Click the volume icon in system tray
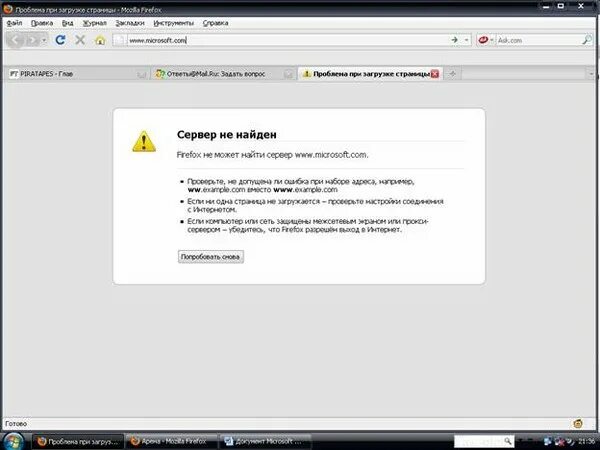This screenshot has height=450, width=600. click(x=570, y=442)
